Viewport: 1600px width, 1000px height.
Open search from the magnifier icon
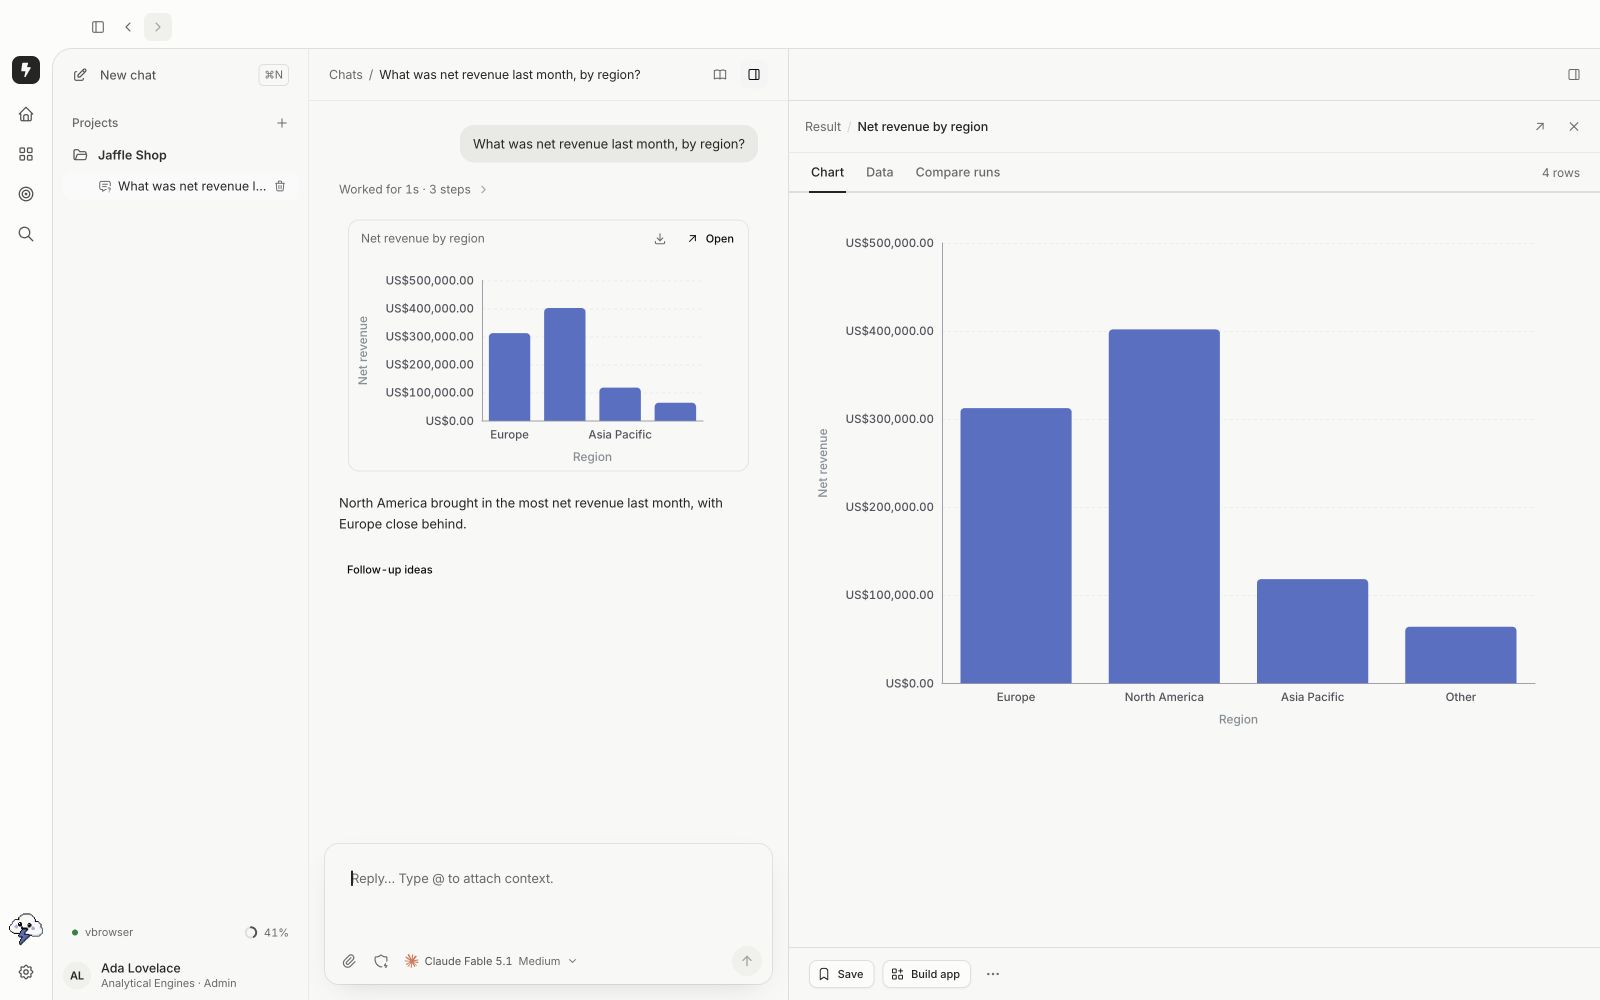[26, 234]
